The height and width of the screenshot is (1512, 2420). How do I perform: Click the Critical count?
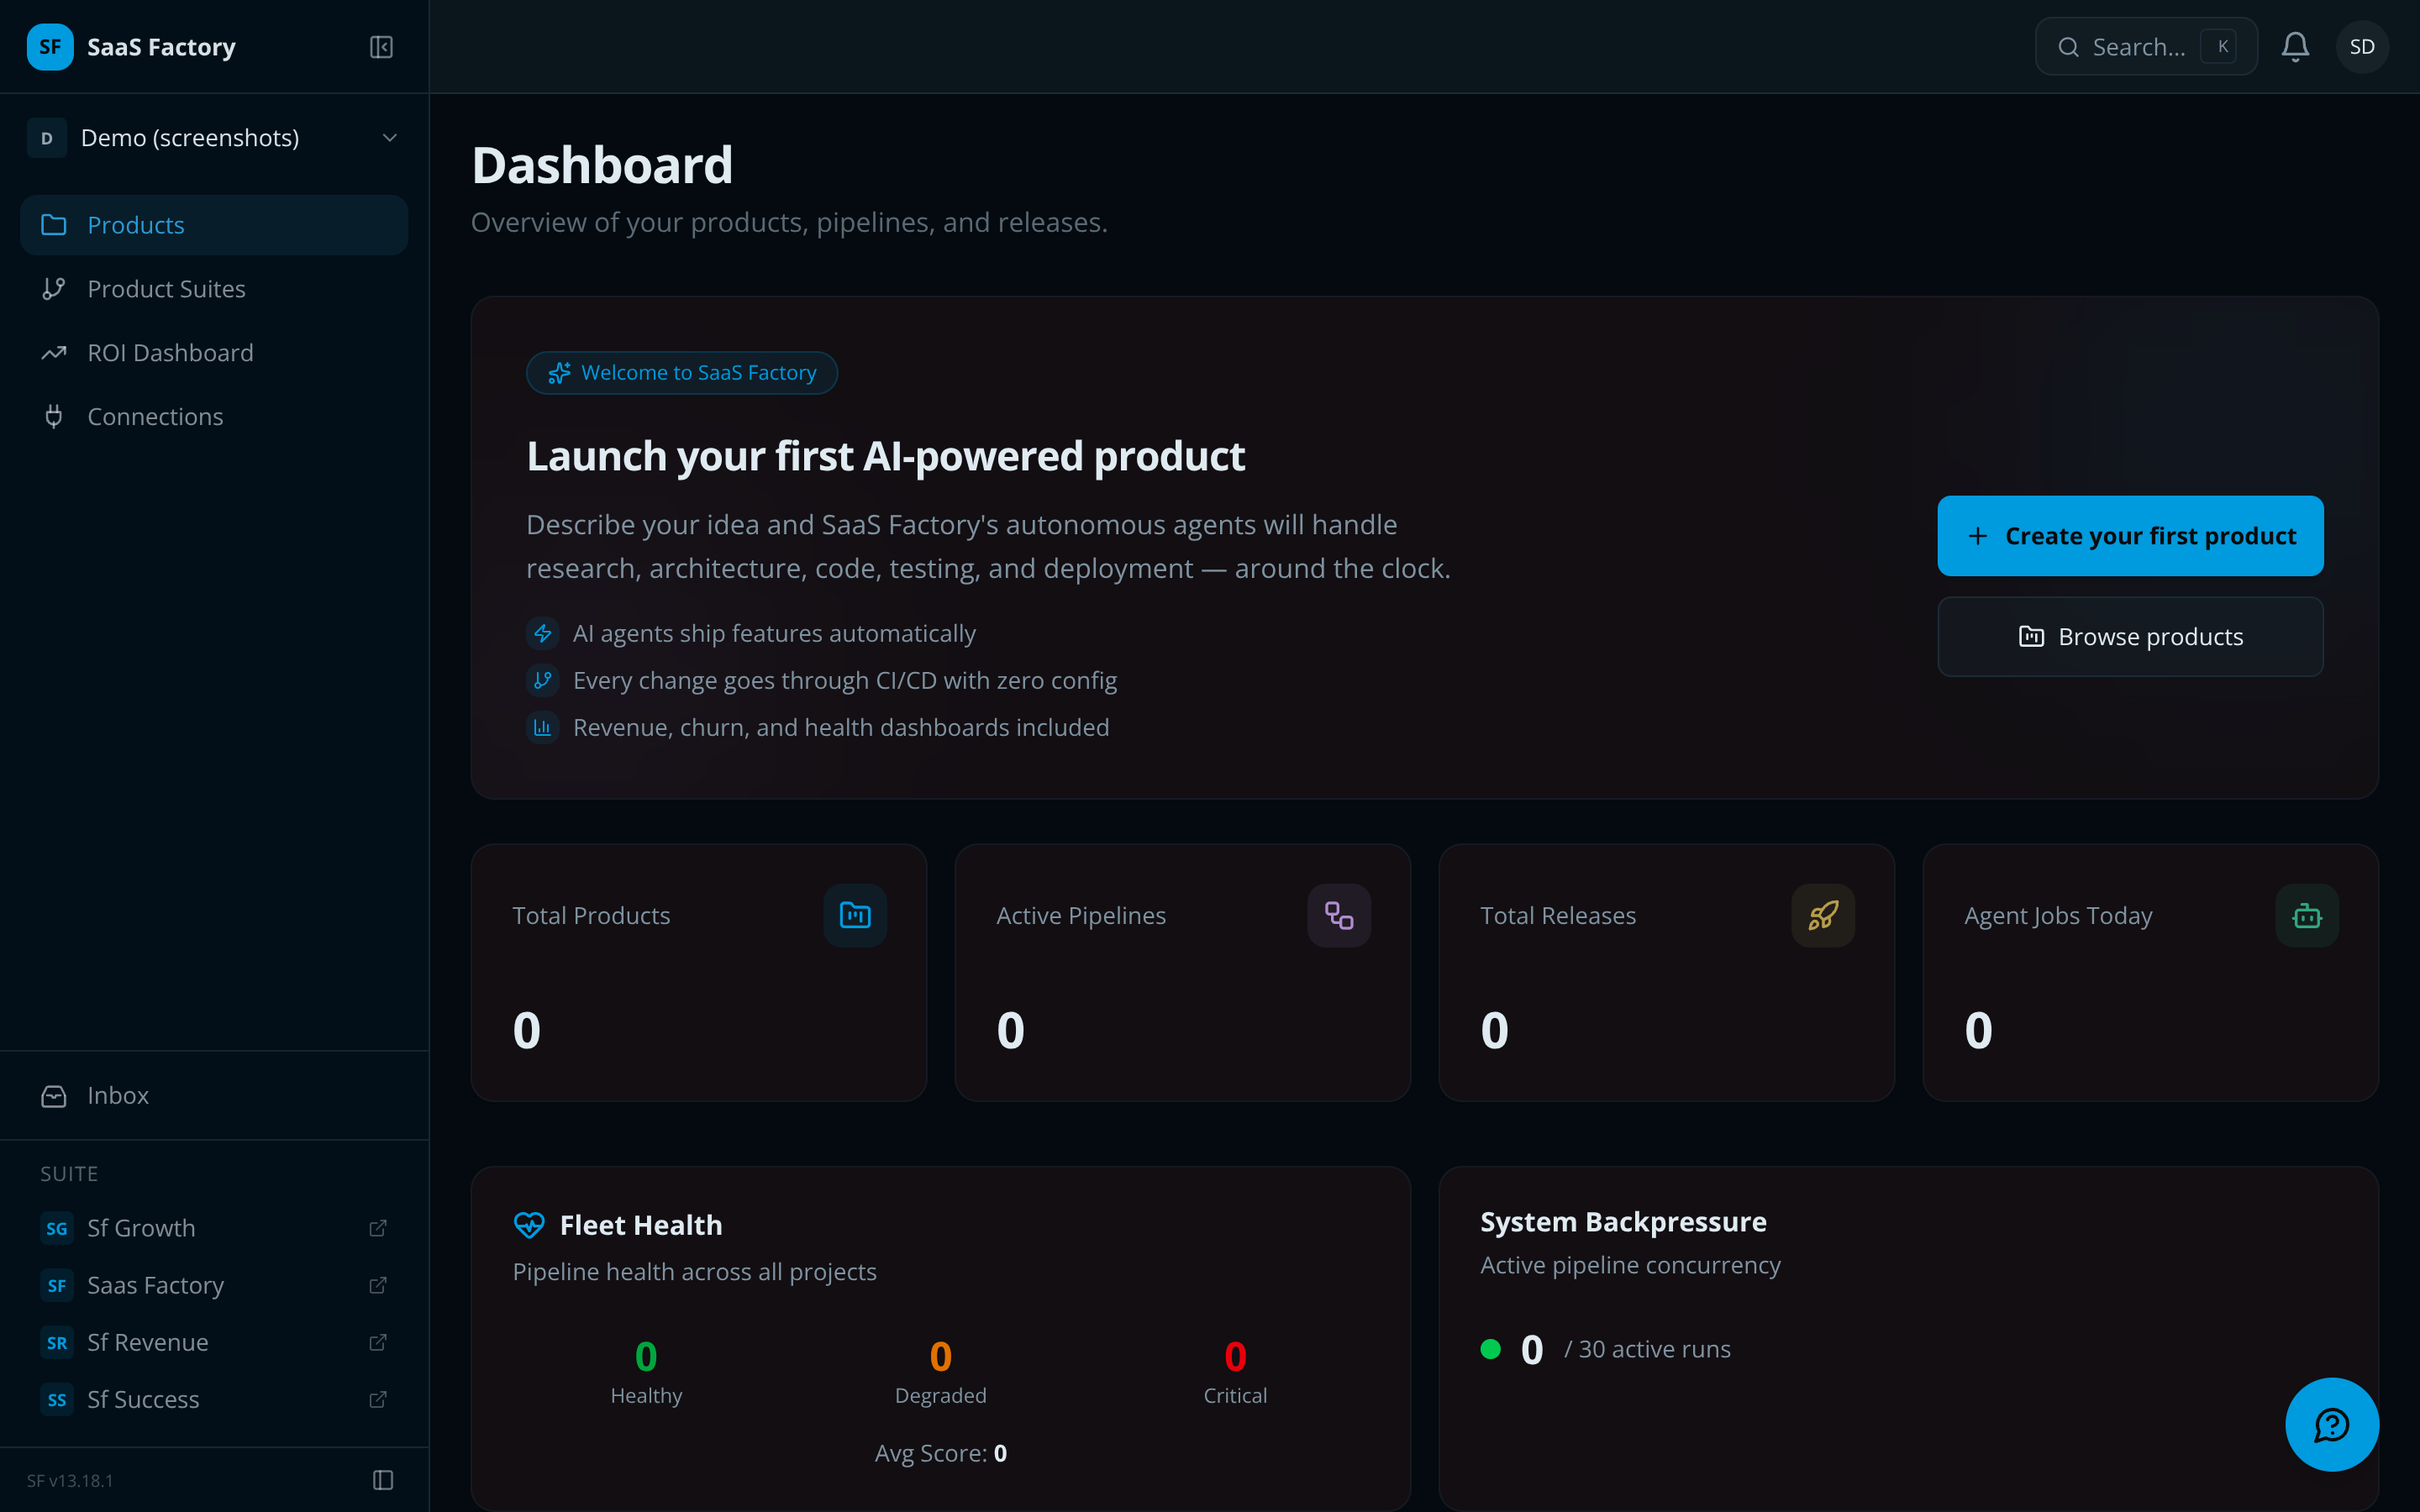(1235, 1357)
